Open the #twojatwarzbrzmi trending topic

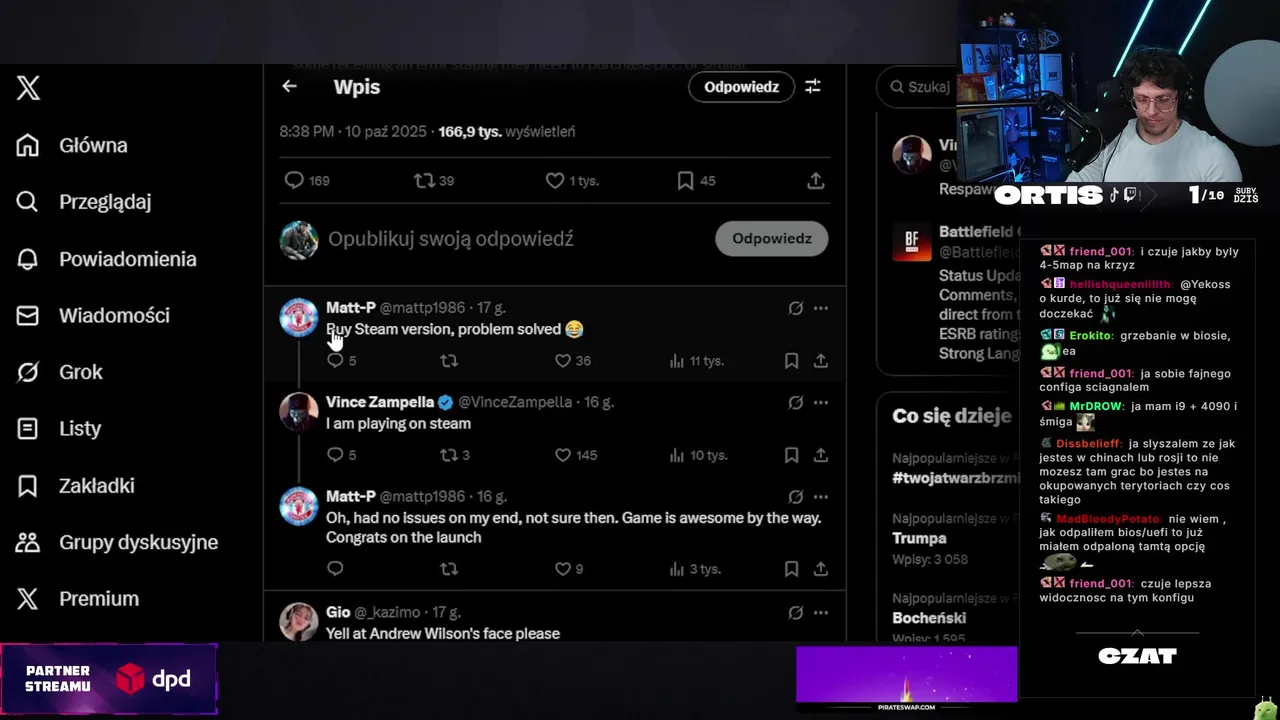[x=956, y=478]
